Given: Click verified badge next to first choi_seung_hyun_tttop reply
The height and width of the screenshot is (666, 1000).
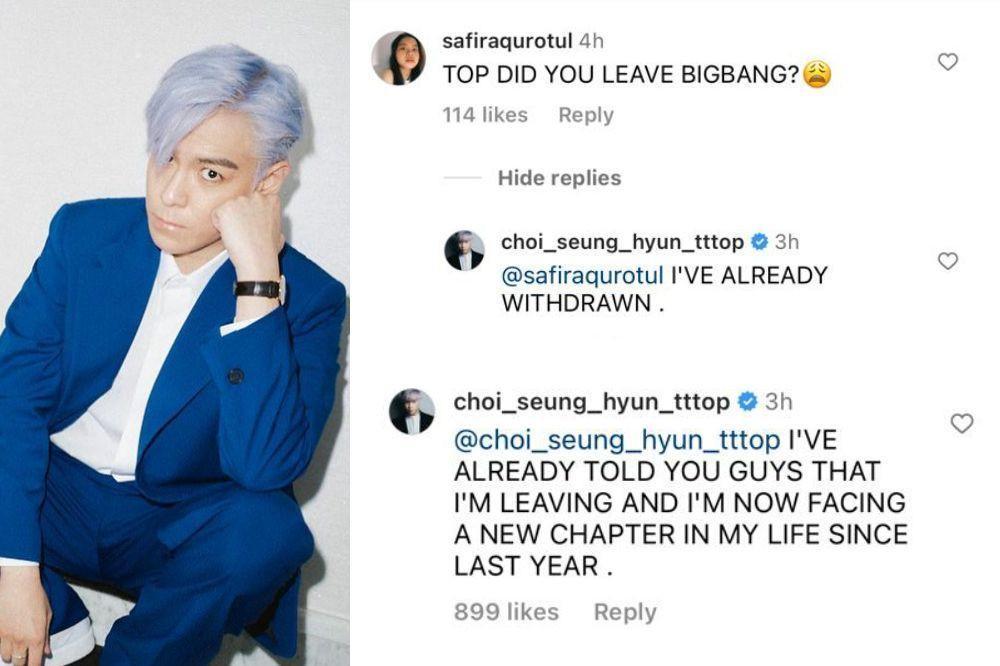Looking at the screenshot, I should coord(759,242).
